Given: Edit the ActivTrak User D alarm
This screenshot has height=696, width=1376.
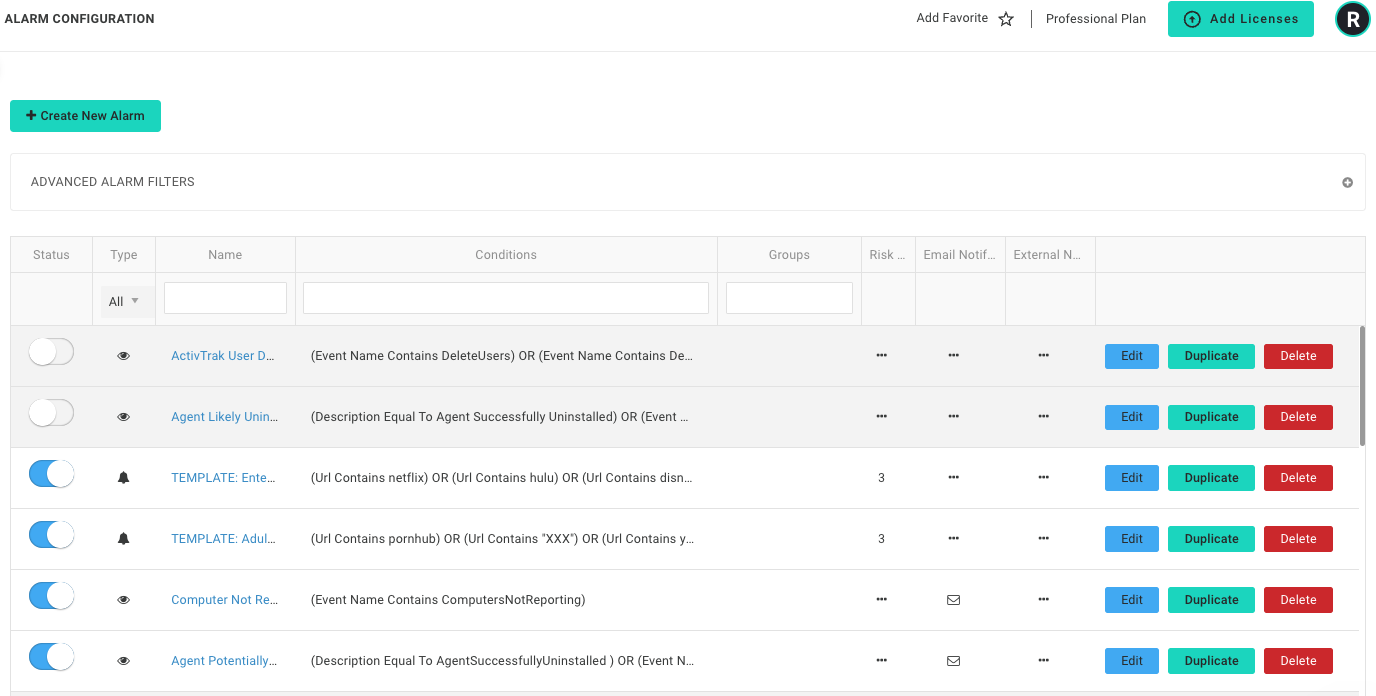Looking at the screenshot, I should tap(1132, 356).
